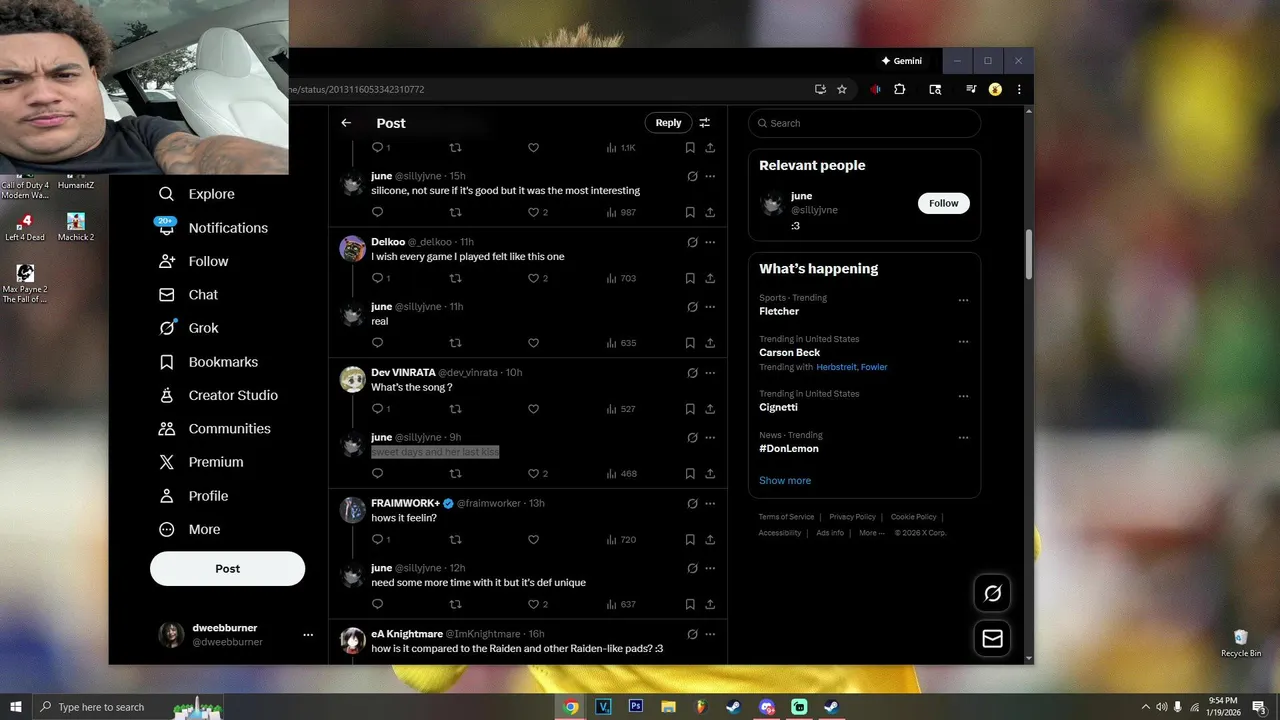Viewport: 1280px width, 720px height.
Task: Bookmark Delkoo's reply
Action: point(690,278)
